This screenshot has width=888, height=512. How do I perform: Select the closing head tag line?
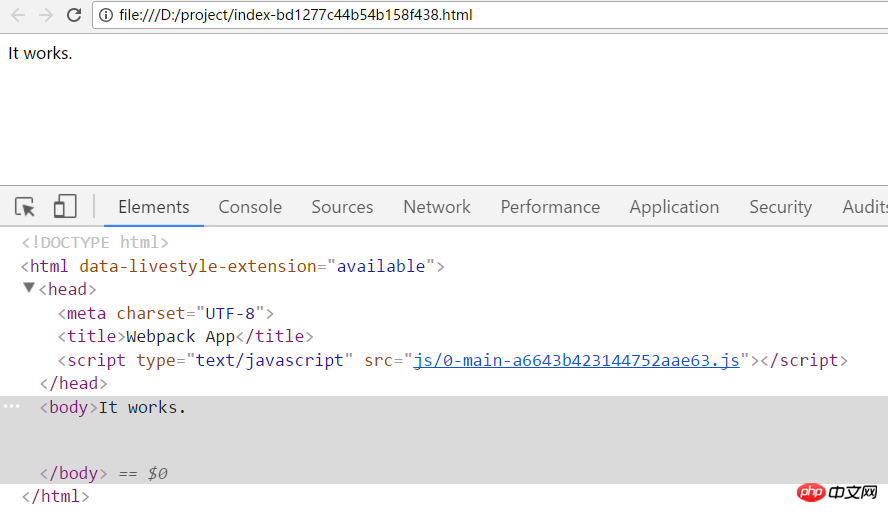coord(73,383)
